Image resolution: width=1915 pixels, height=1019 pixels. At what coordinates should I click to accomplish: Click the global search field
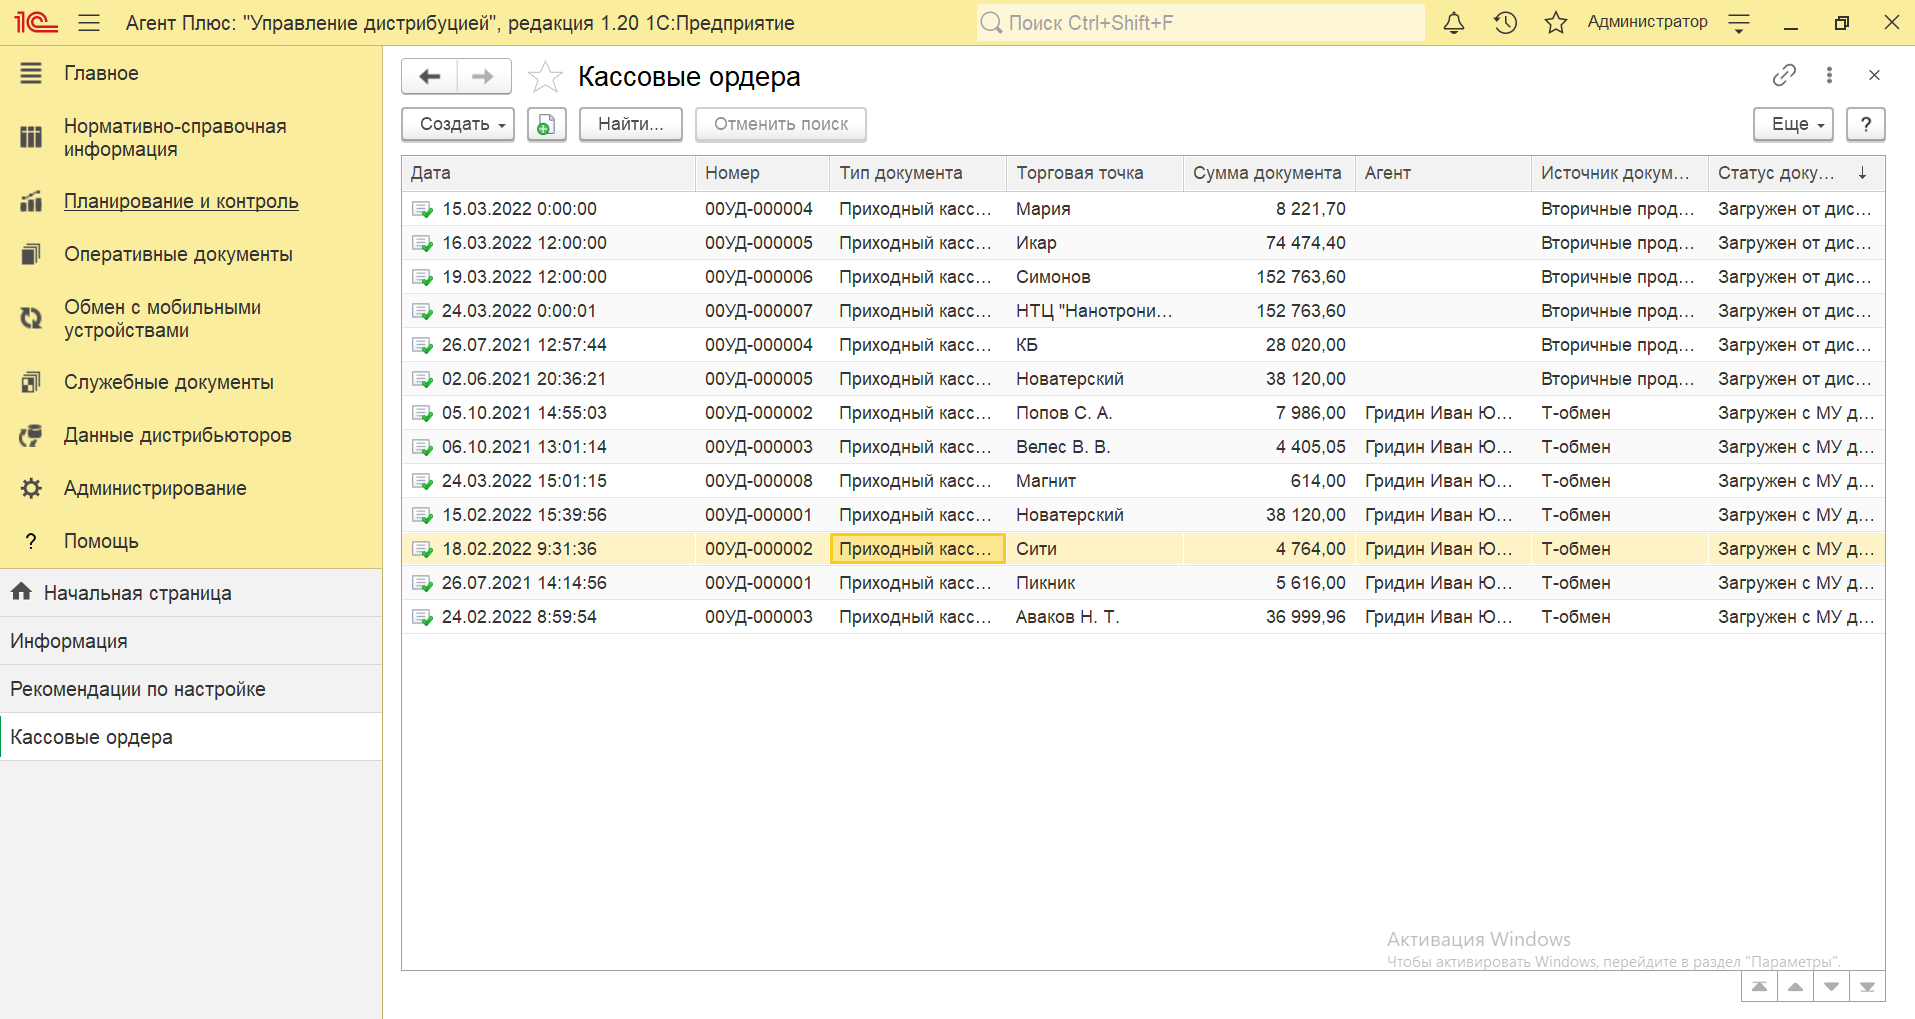click(x=1200, y=23)
